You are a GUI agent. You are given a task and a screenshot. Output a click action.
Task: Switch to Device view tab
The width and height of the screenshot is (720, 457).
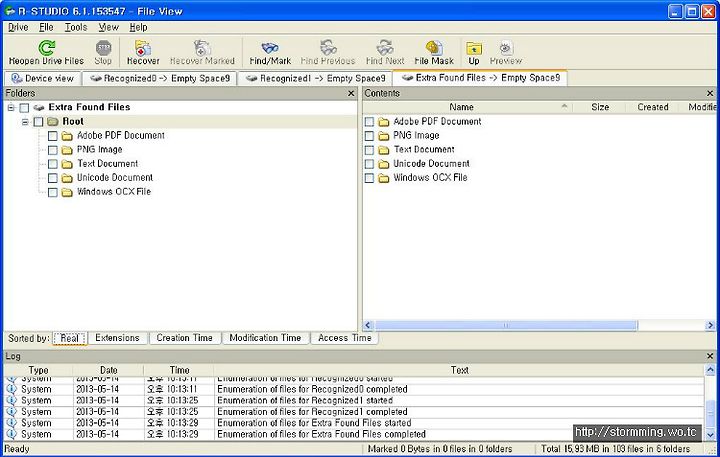click(43, 79)
